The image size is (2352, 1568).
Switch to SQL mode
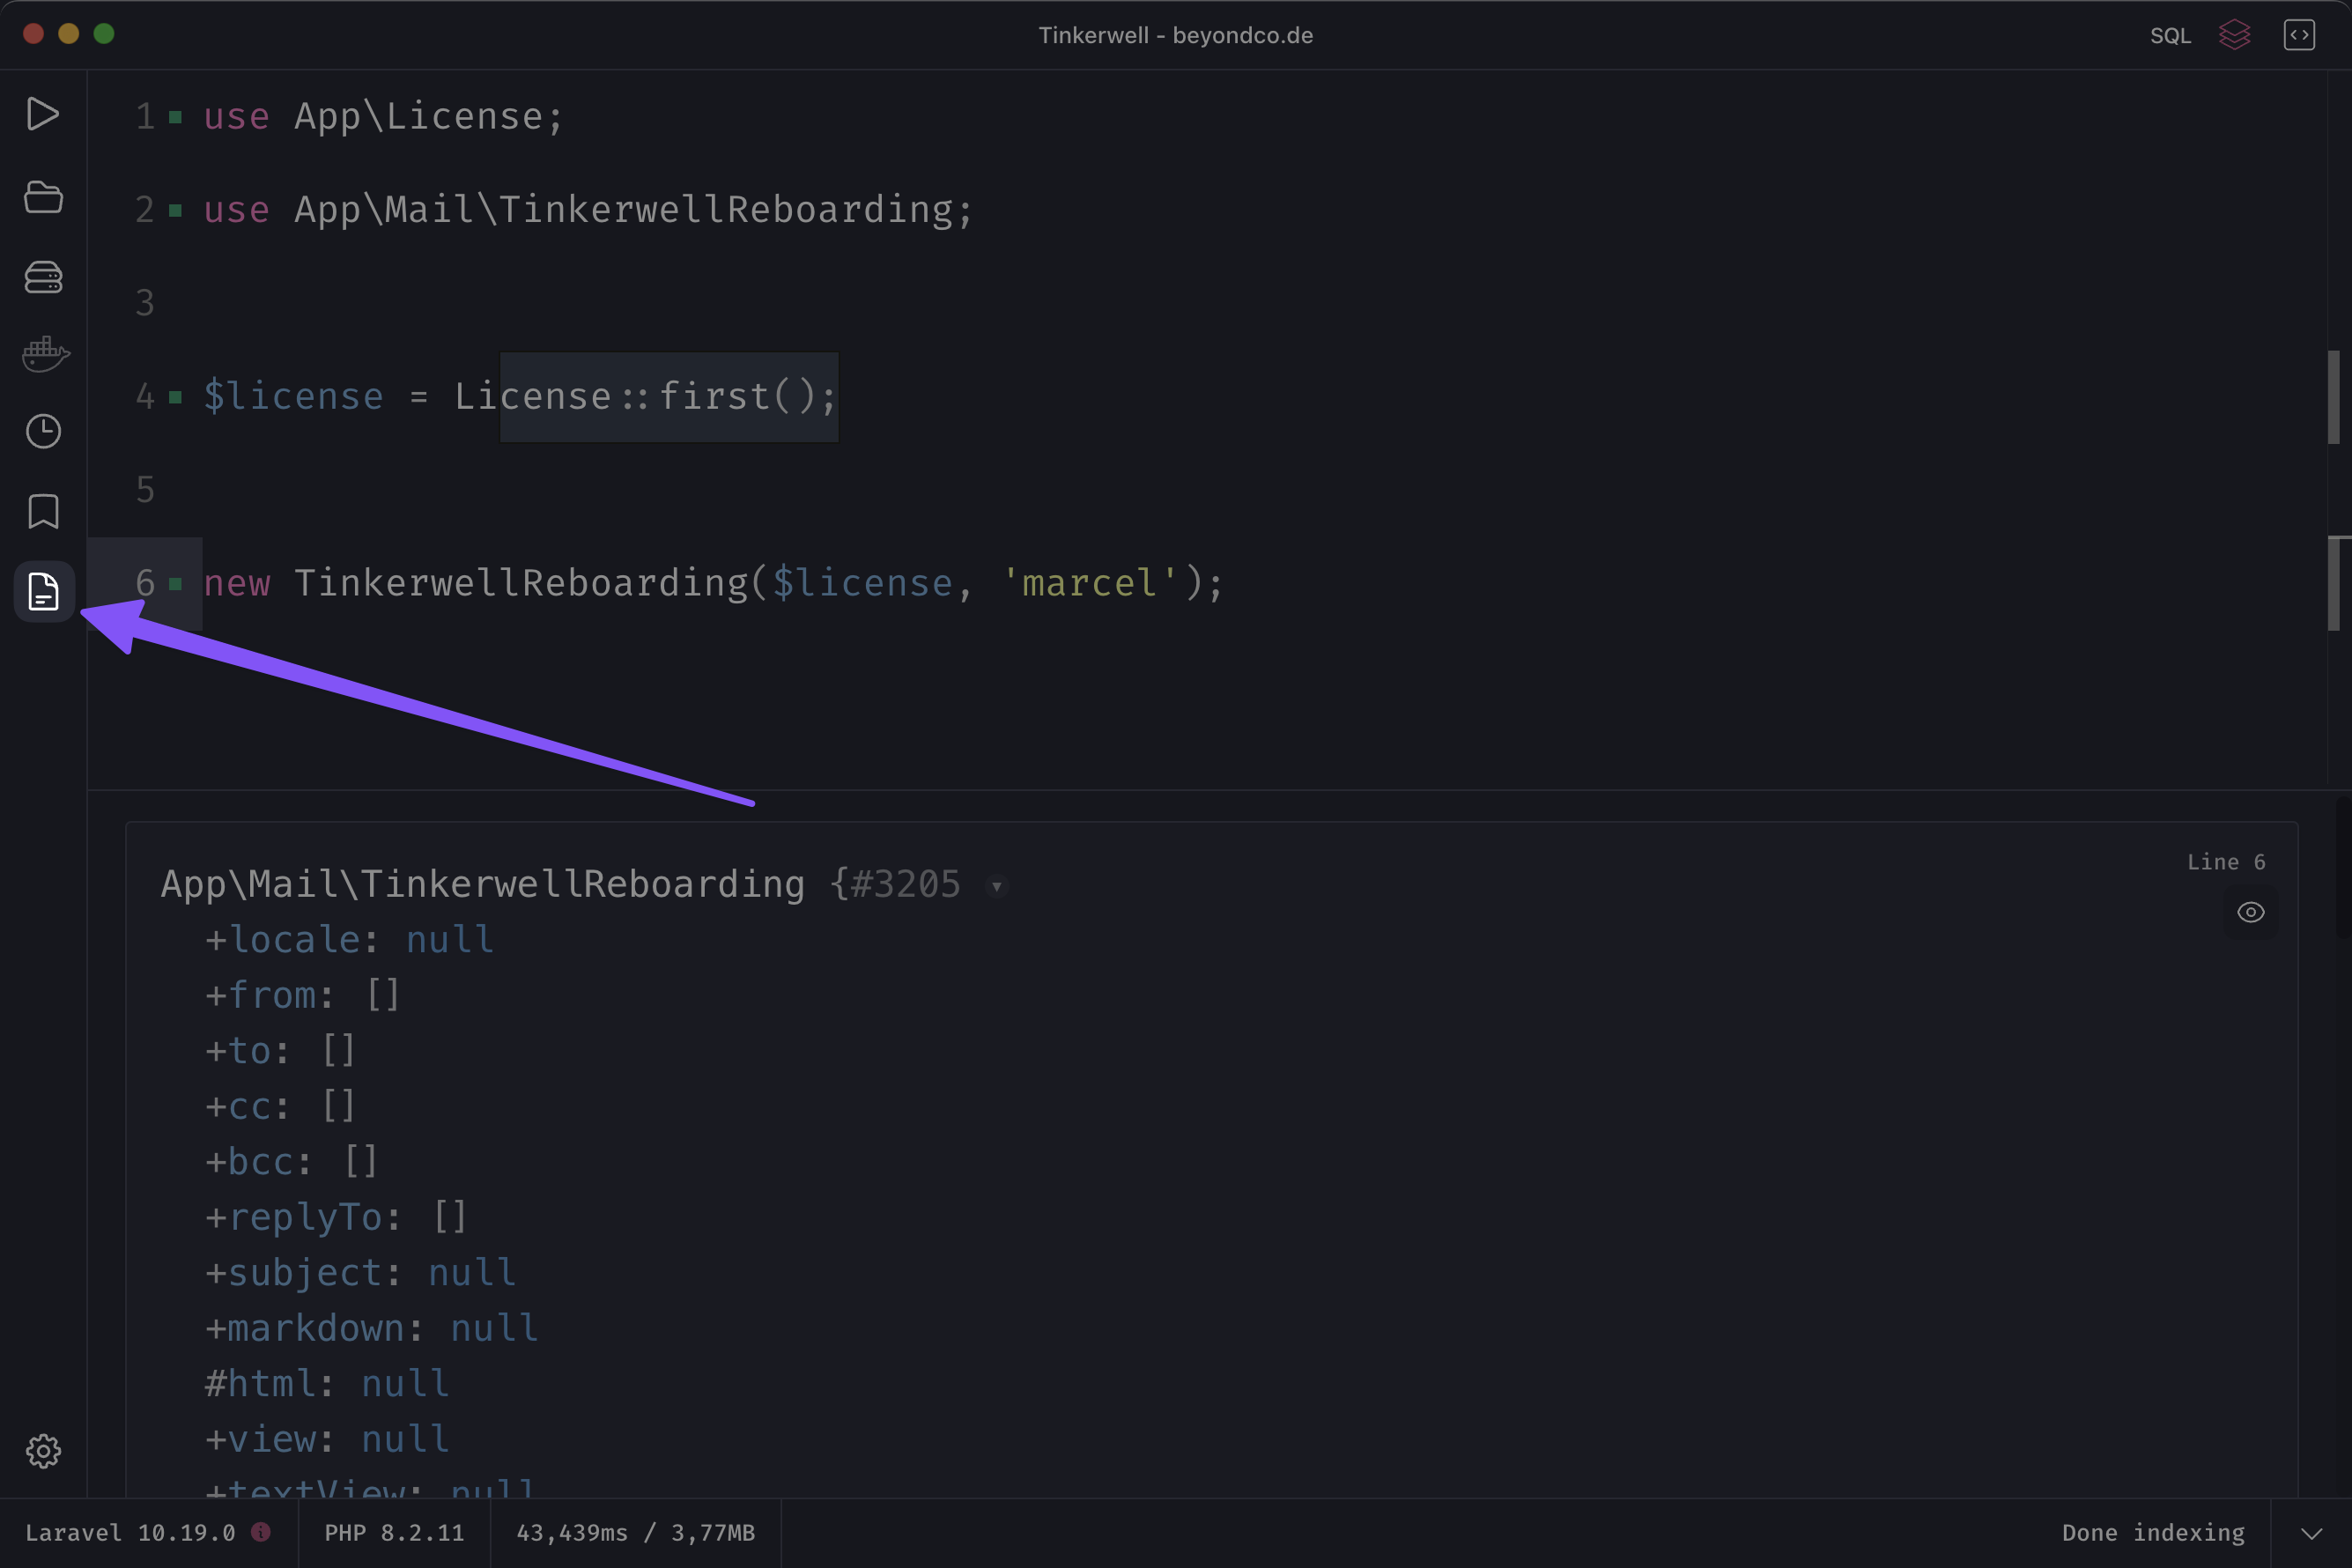[2170, 36]
